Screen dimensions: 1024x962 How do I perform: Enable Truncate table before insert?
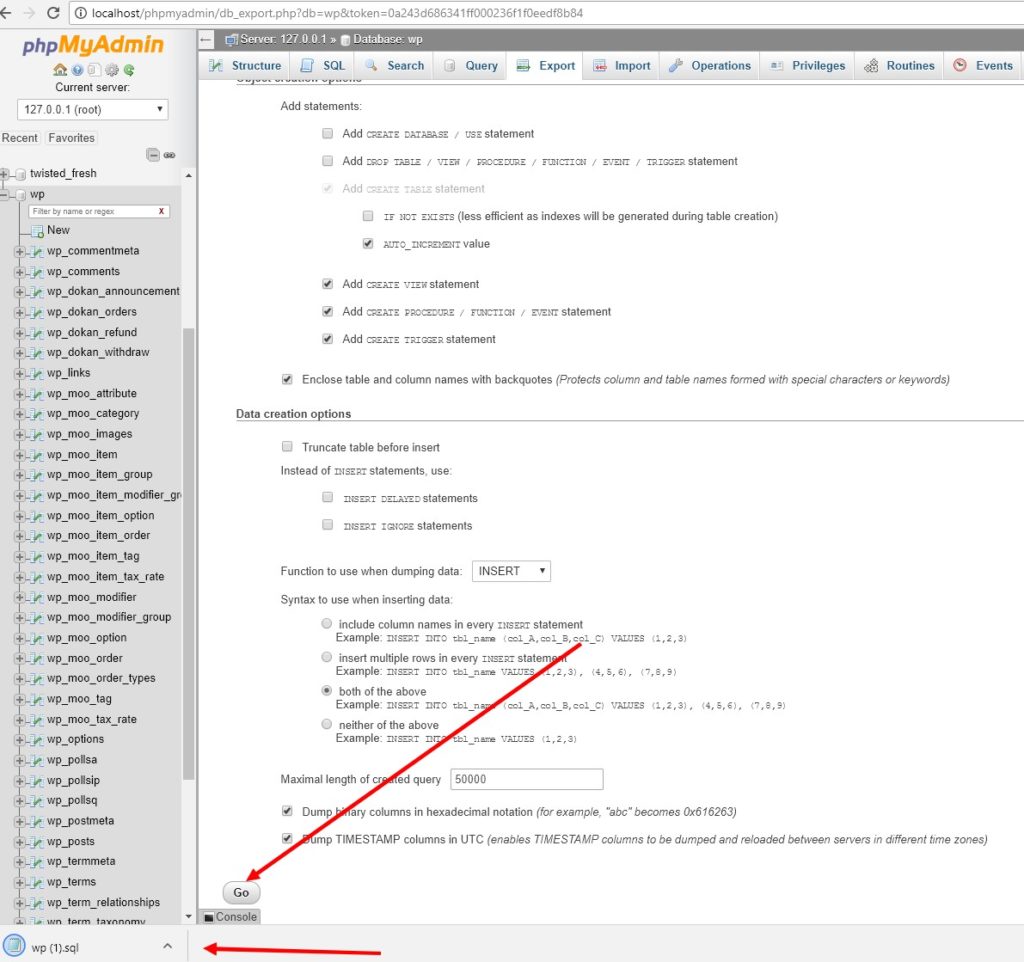click(287, 447)
